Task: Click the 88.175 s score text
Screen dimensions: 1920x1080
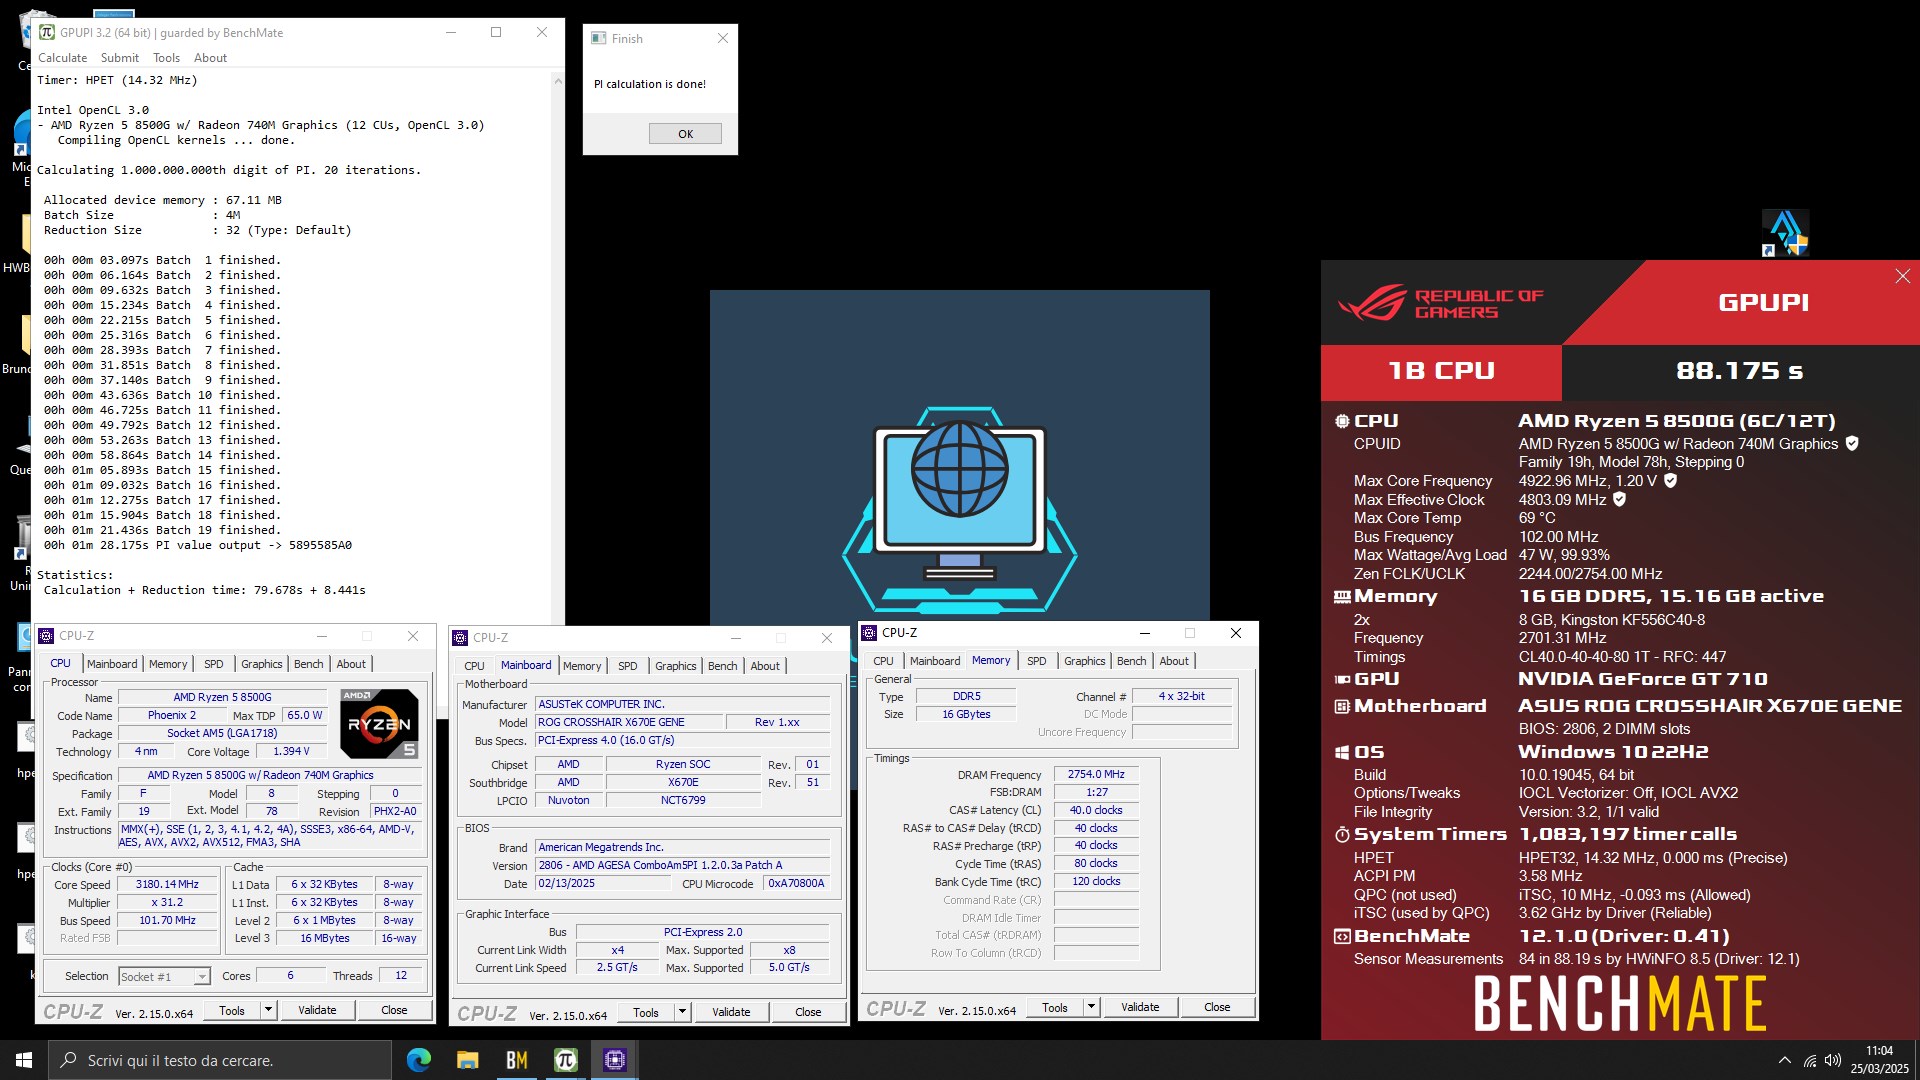Action: (x=1740, y=371)
